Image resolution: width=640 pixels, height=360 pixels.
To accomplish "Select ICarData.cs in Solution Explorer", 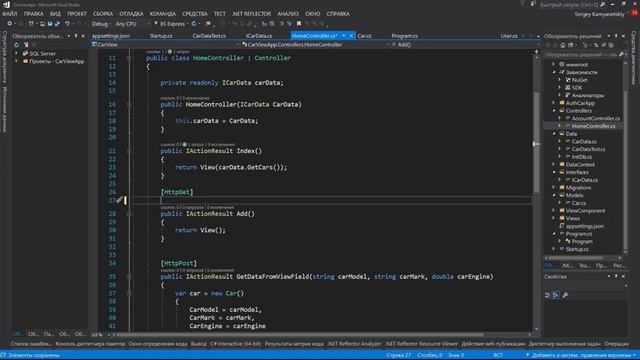I will [x=584, y=180].
